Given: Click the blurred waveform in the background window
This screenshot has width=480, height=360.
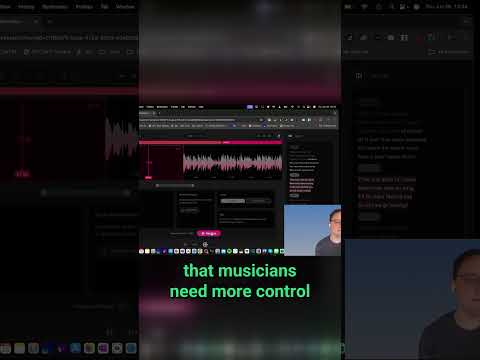Looking at the screenshot, I should coord(121,140).
